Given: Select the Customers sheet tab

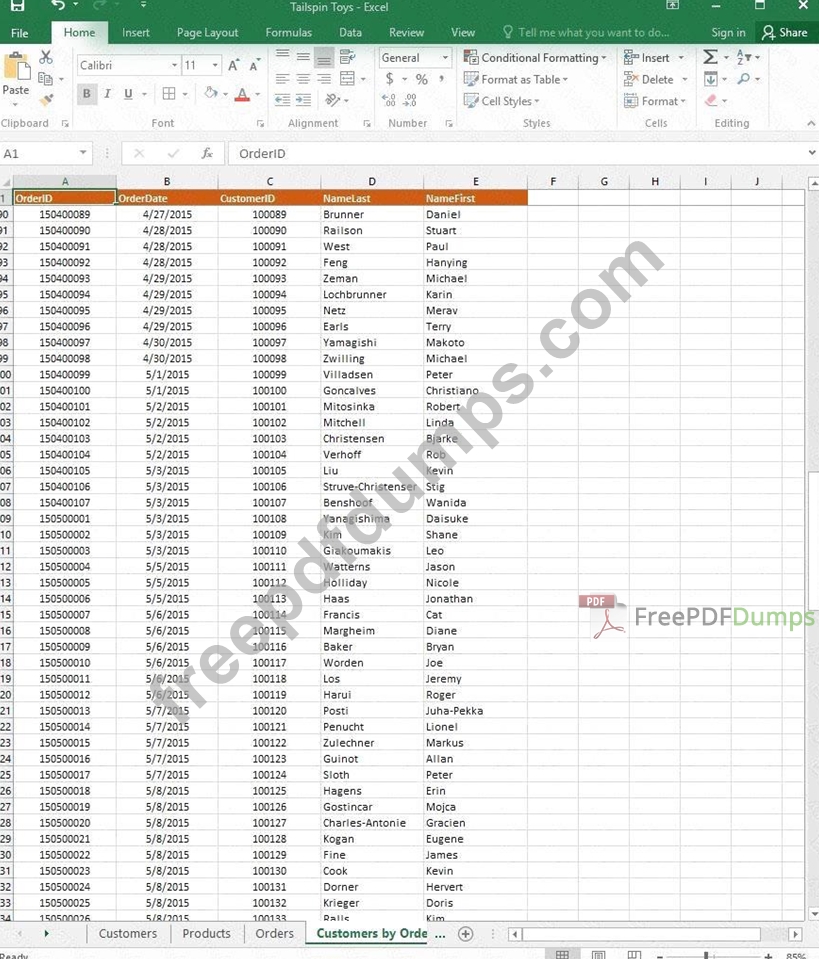Looking at the screenshot, I should 128,933.
